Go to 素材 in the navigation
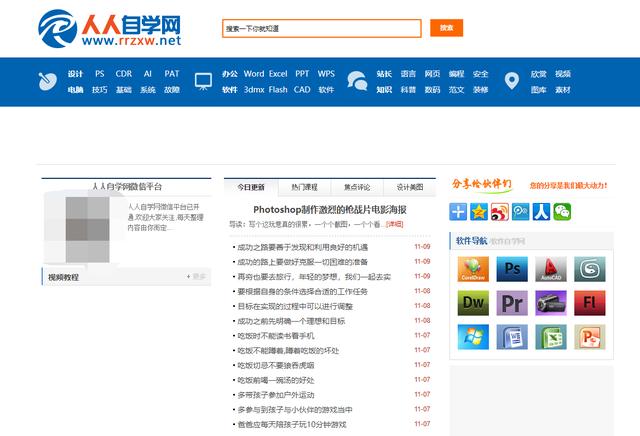The height and width of the screenshot is (436, 640). [x=562, y=90]
